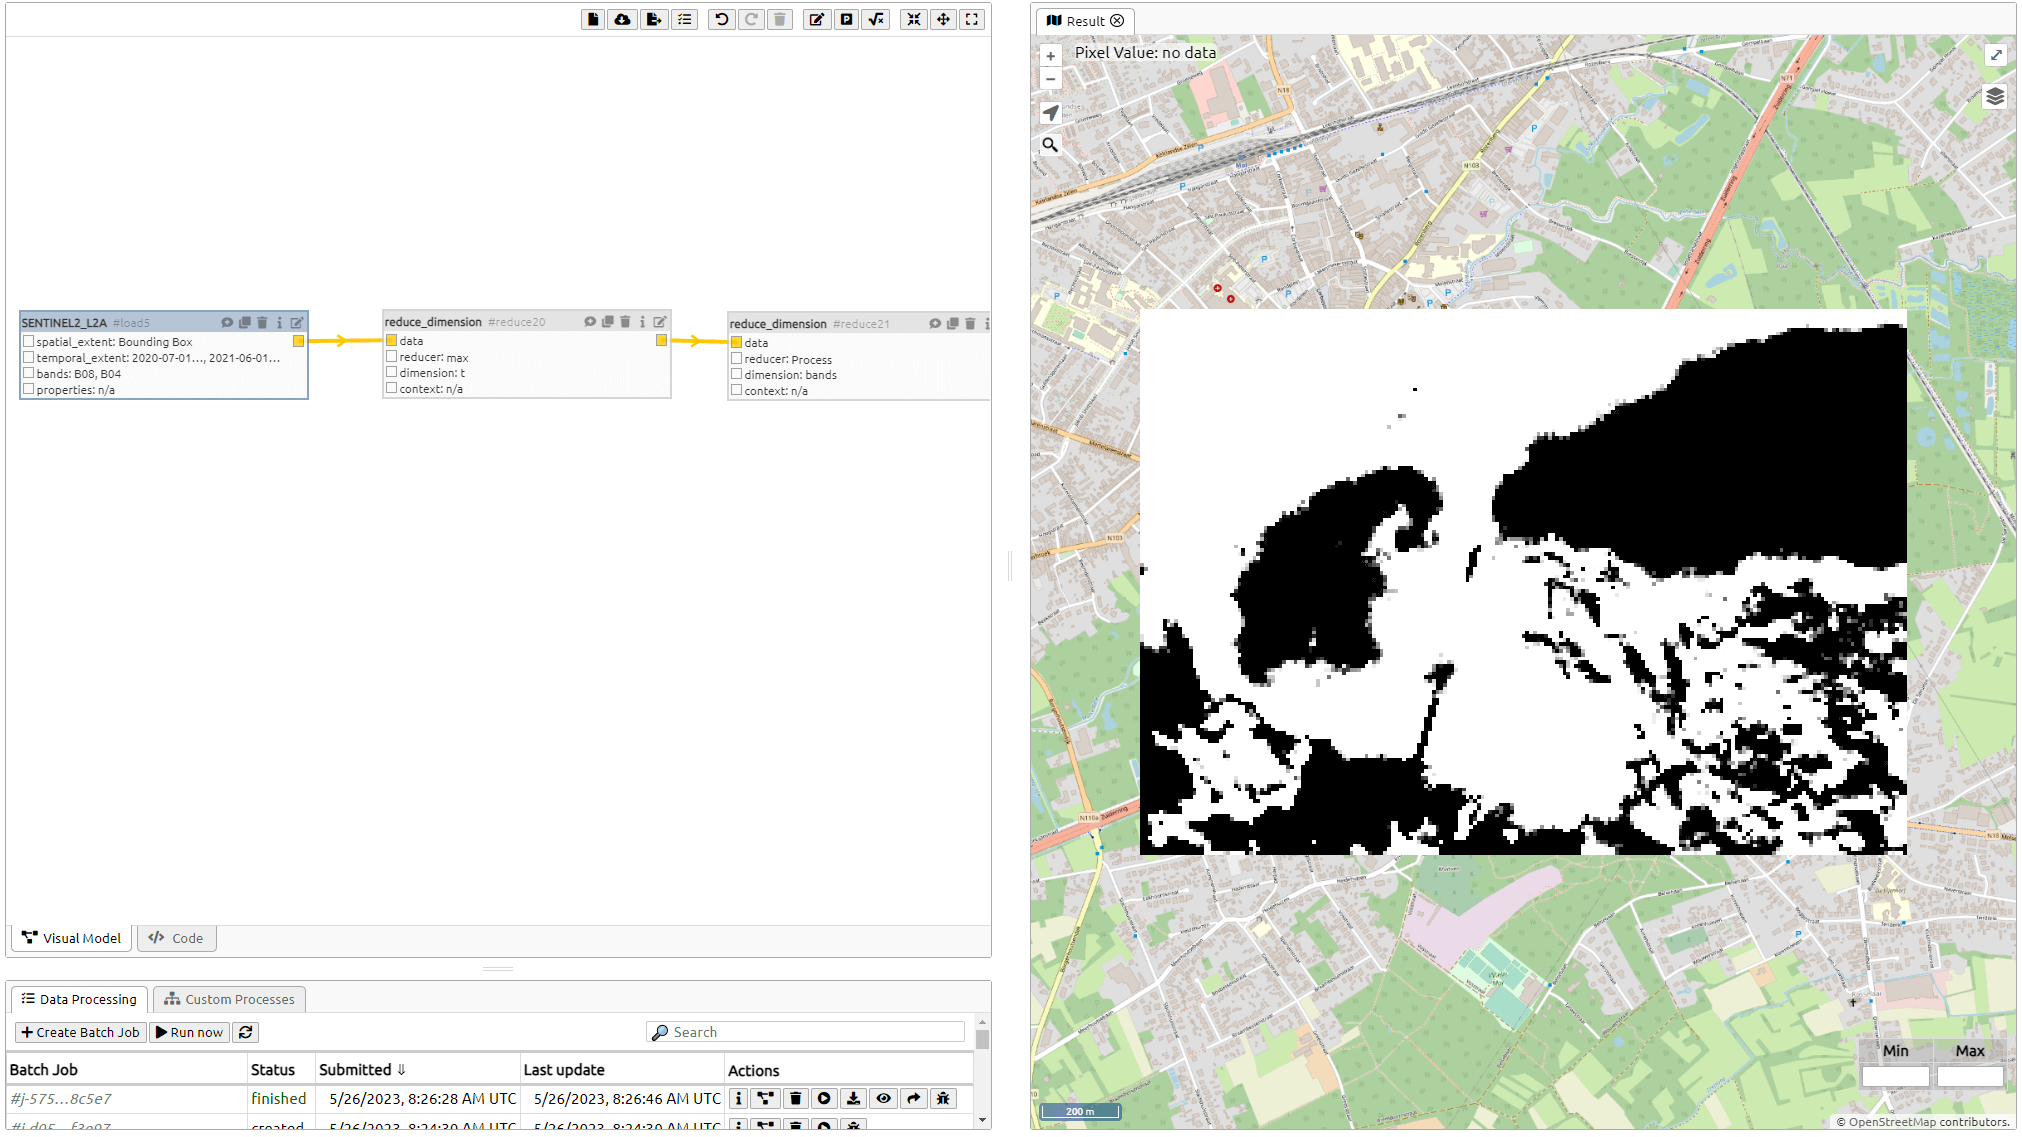Click the cloud download import icon
Screen dimensions: 2022x1137
click(623, 19)
